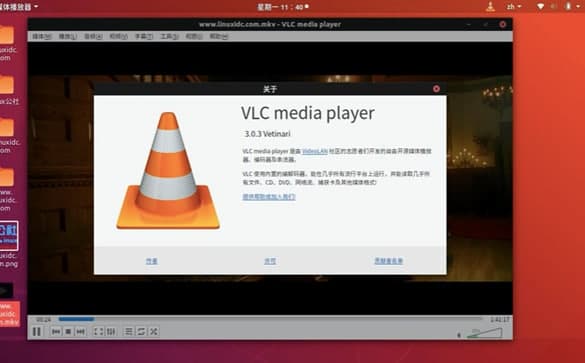The image size is (585, 363).
Task: Open the 音频 (Audio) menu
Action: pyautogui.click(x=93, y=36)
